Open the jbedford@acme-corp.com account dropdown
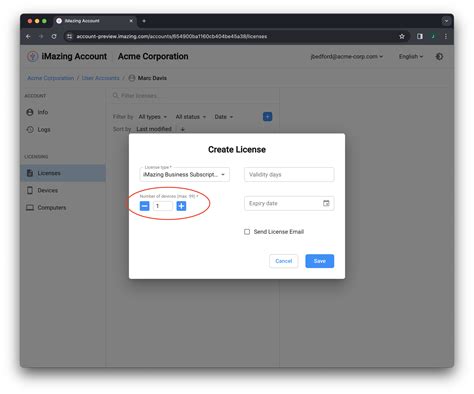This screenshot has height=394, width=474. tap(347, 57)
